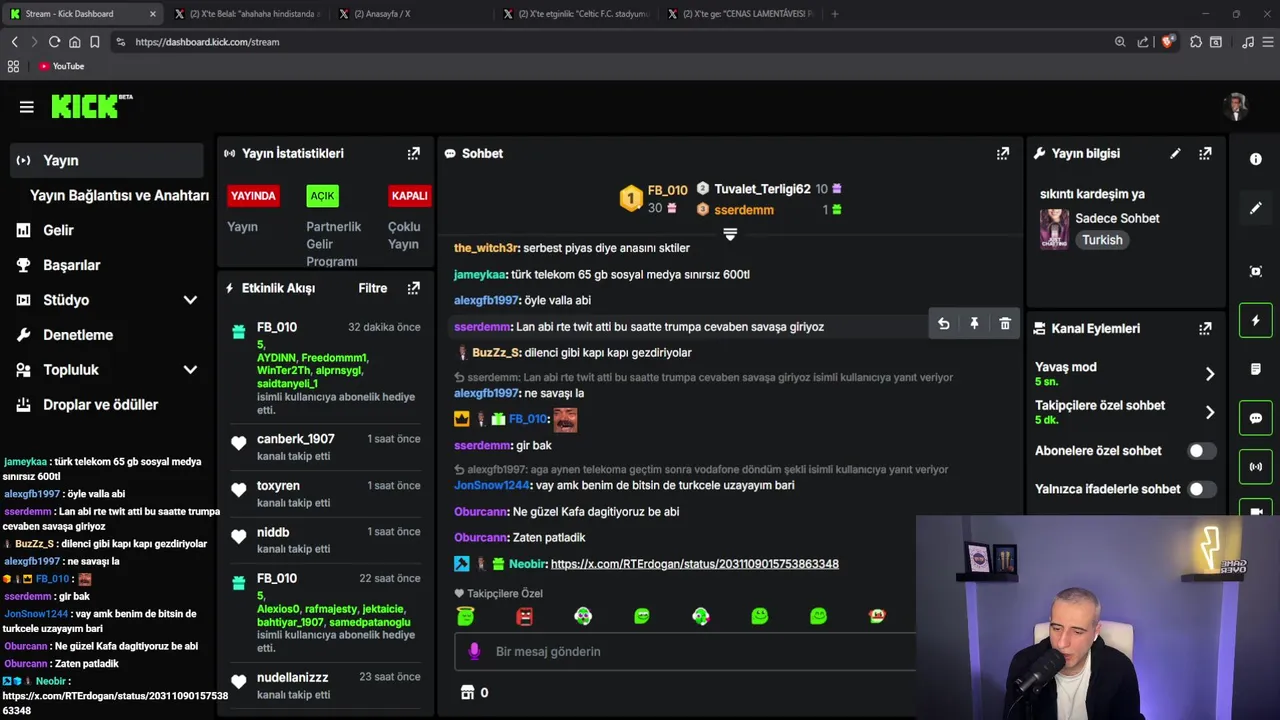Open Takipçilere özel sohbet settings chevron
The height and width of the screenshot is (720, 1280).
[x=1209, y=412]
